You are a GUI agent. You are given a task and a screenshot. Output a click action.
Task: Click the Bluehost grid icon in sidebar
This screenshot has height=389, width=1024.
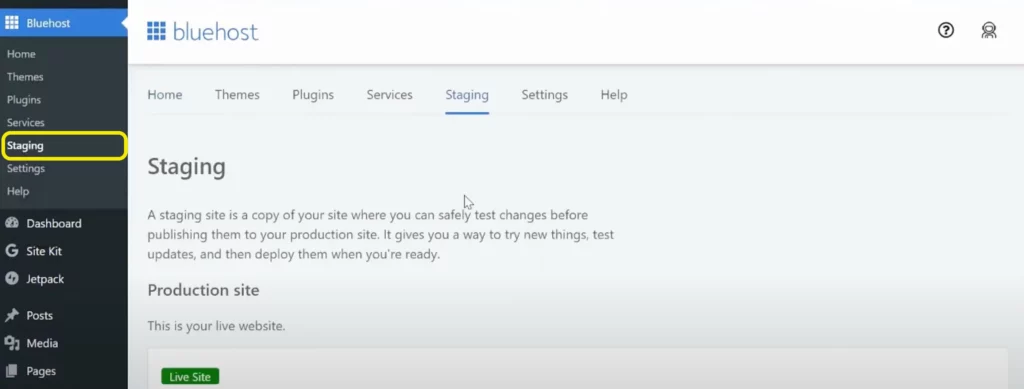12,23
